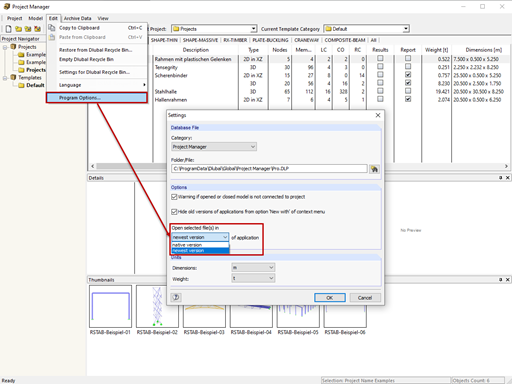Viewport: 512px width, 384px height.
Task: Choose native version from the dropdown list
Action: (200, 245)
